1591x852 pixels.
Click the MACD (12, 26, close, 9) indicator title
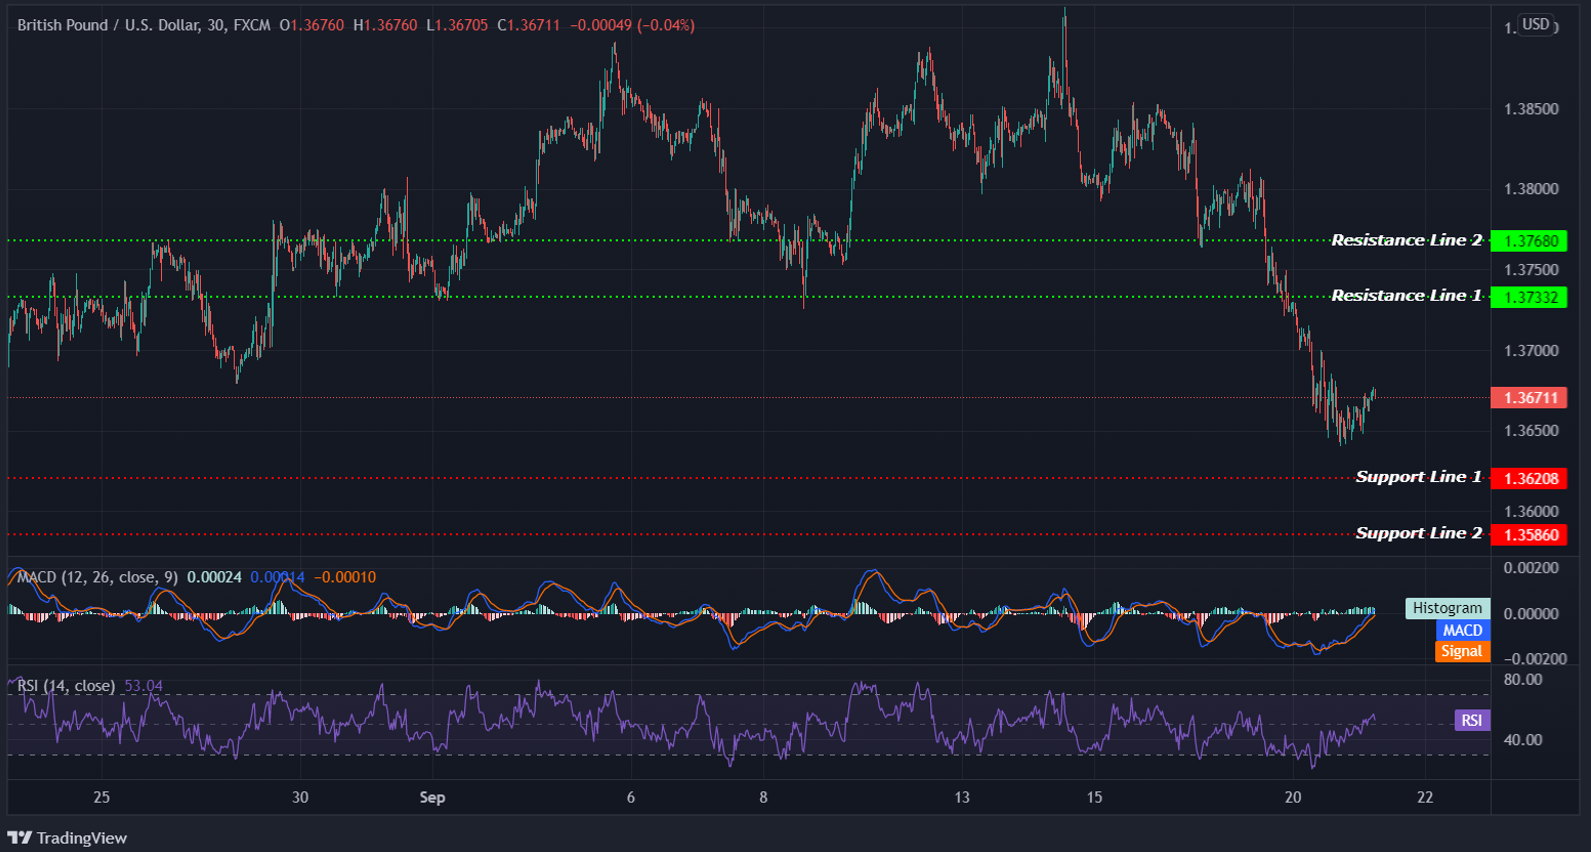[98, 577]
